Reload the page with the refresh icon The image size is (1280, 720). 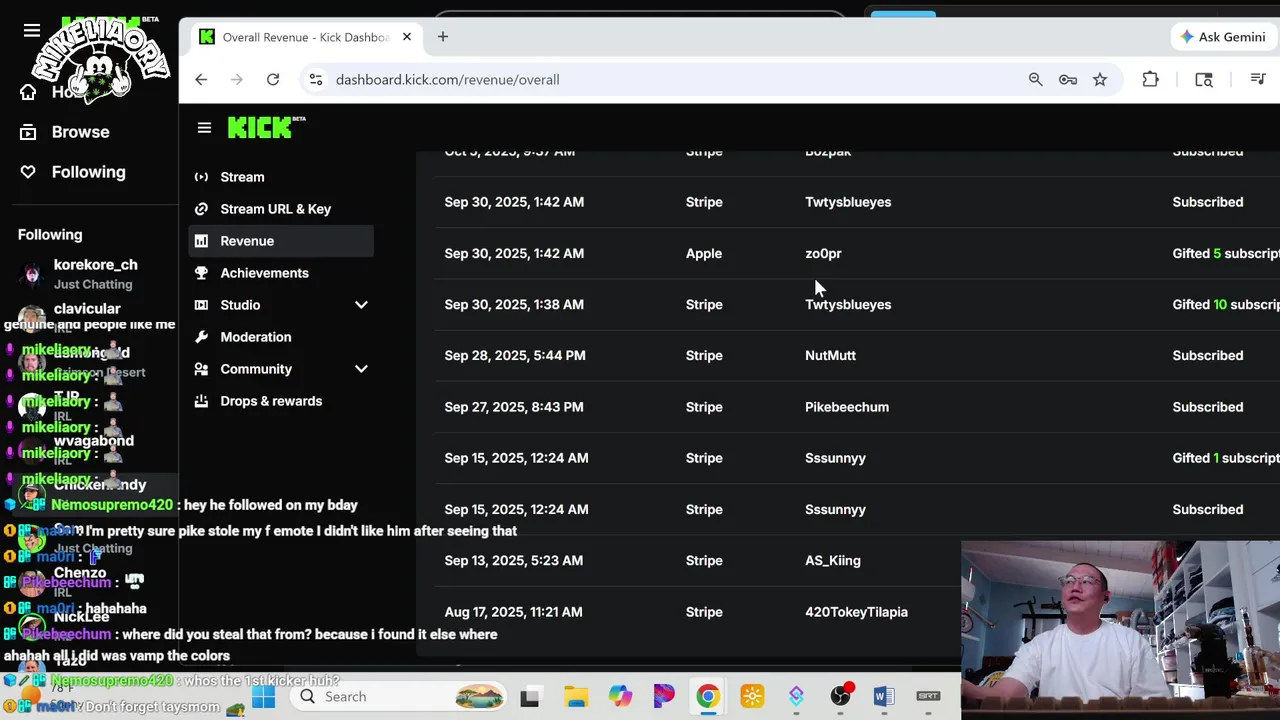[x=273, y=79]
